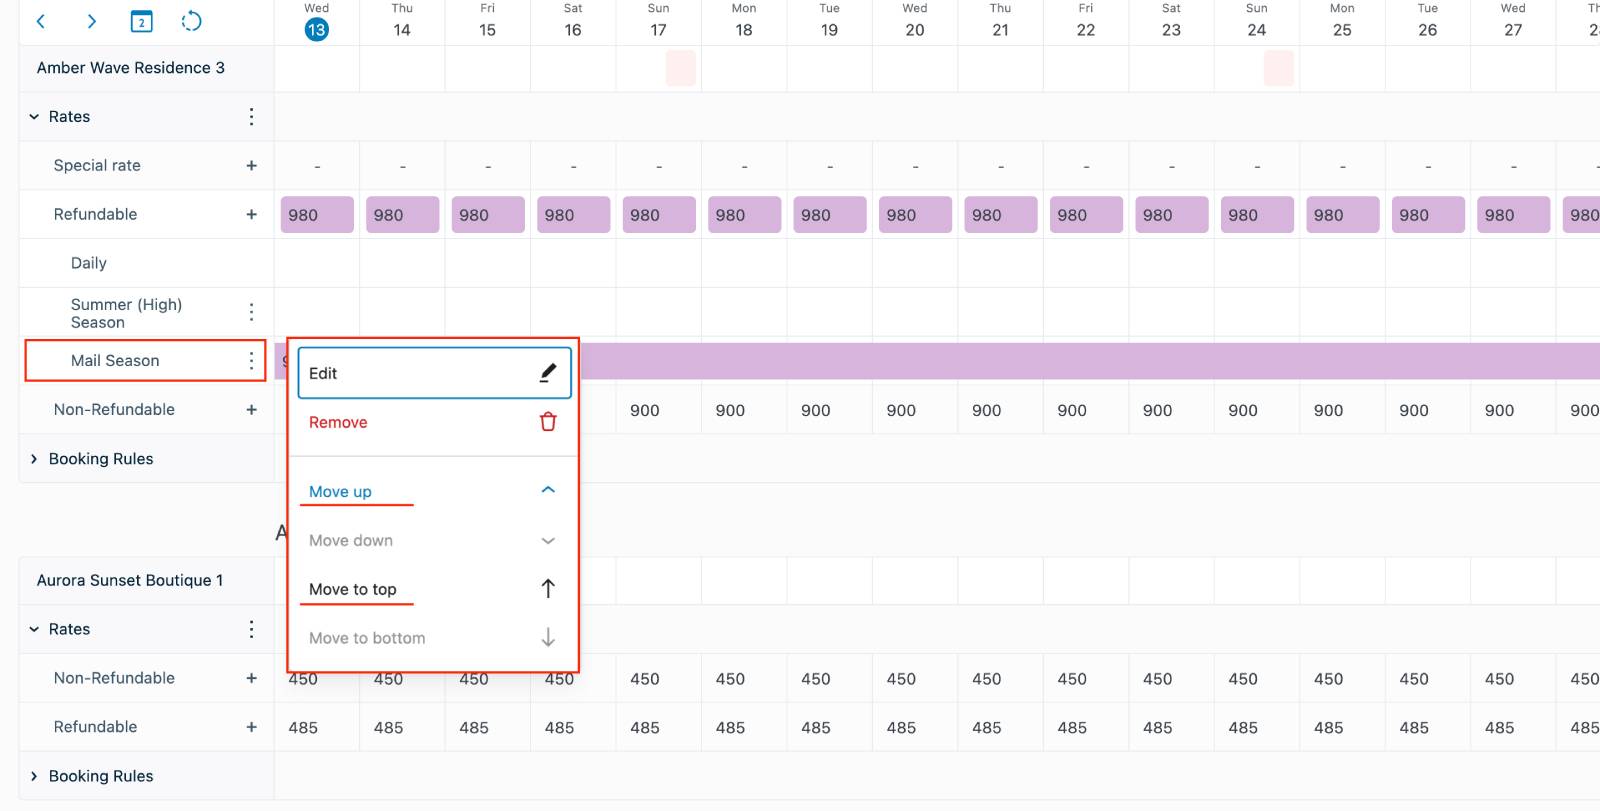The width and height of the screenshot is (1600, 811).
Task: Click the down arrow beside Move to bottom
Action: pos(548,638)
